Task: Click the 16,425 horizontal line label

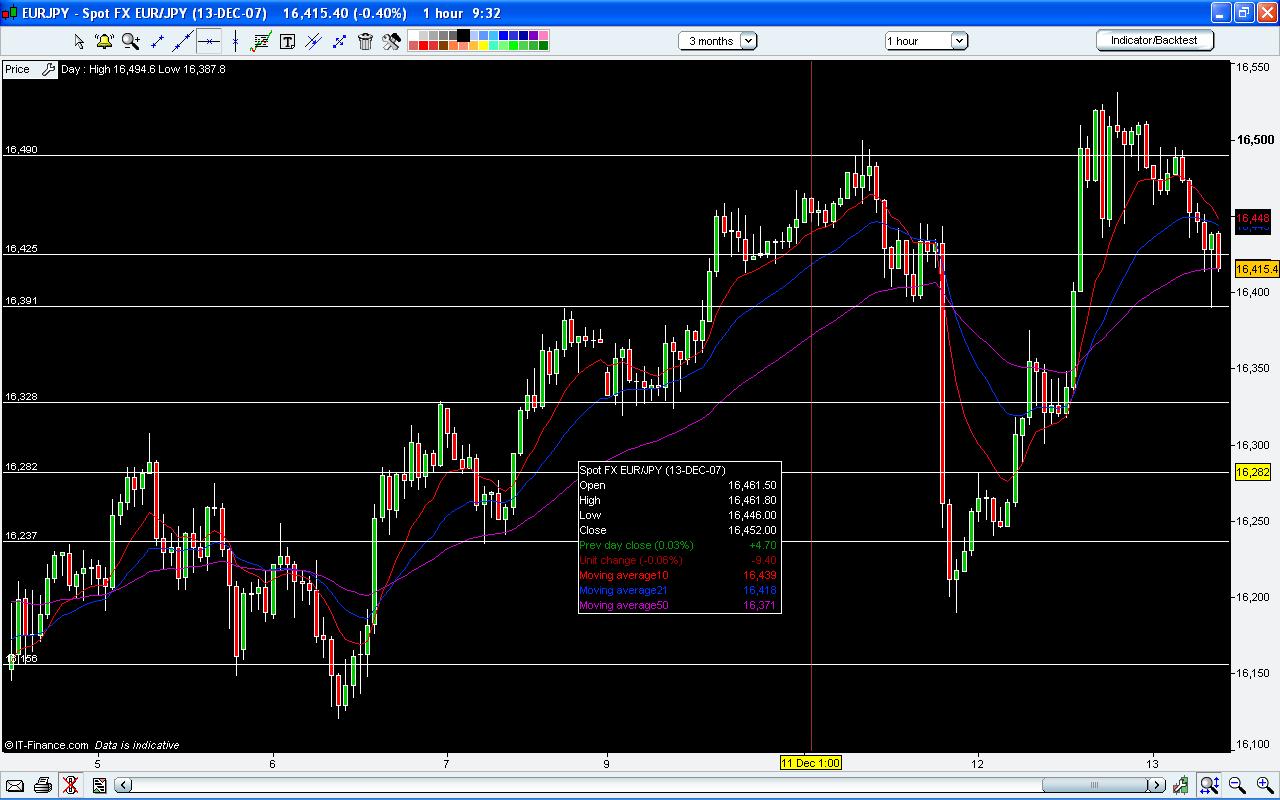Action: [21, 248]
